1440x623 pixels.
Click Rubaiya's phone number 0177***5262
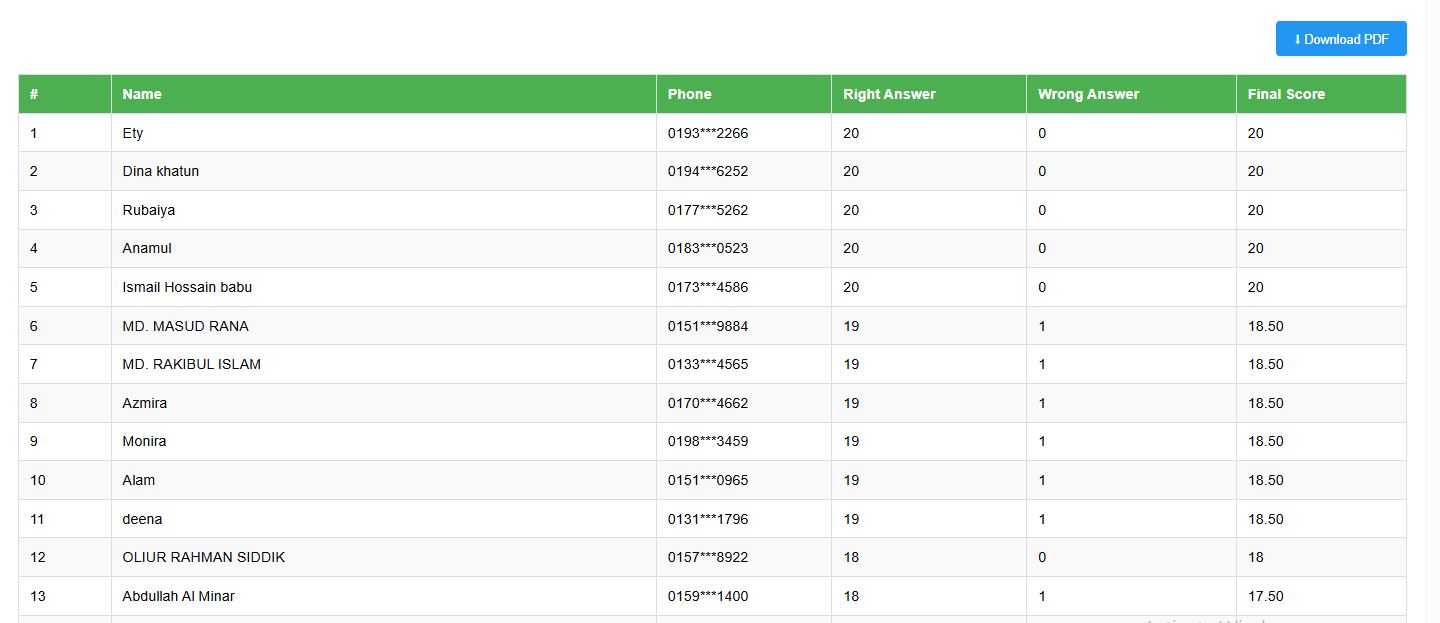(708, 210)
